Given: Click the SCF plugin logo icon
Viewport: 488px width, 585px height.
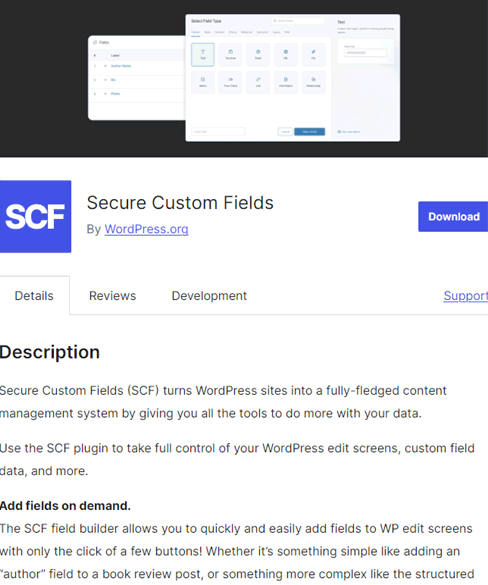Looking at the screenshot, I should click(x=35, y=216).
